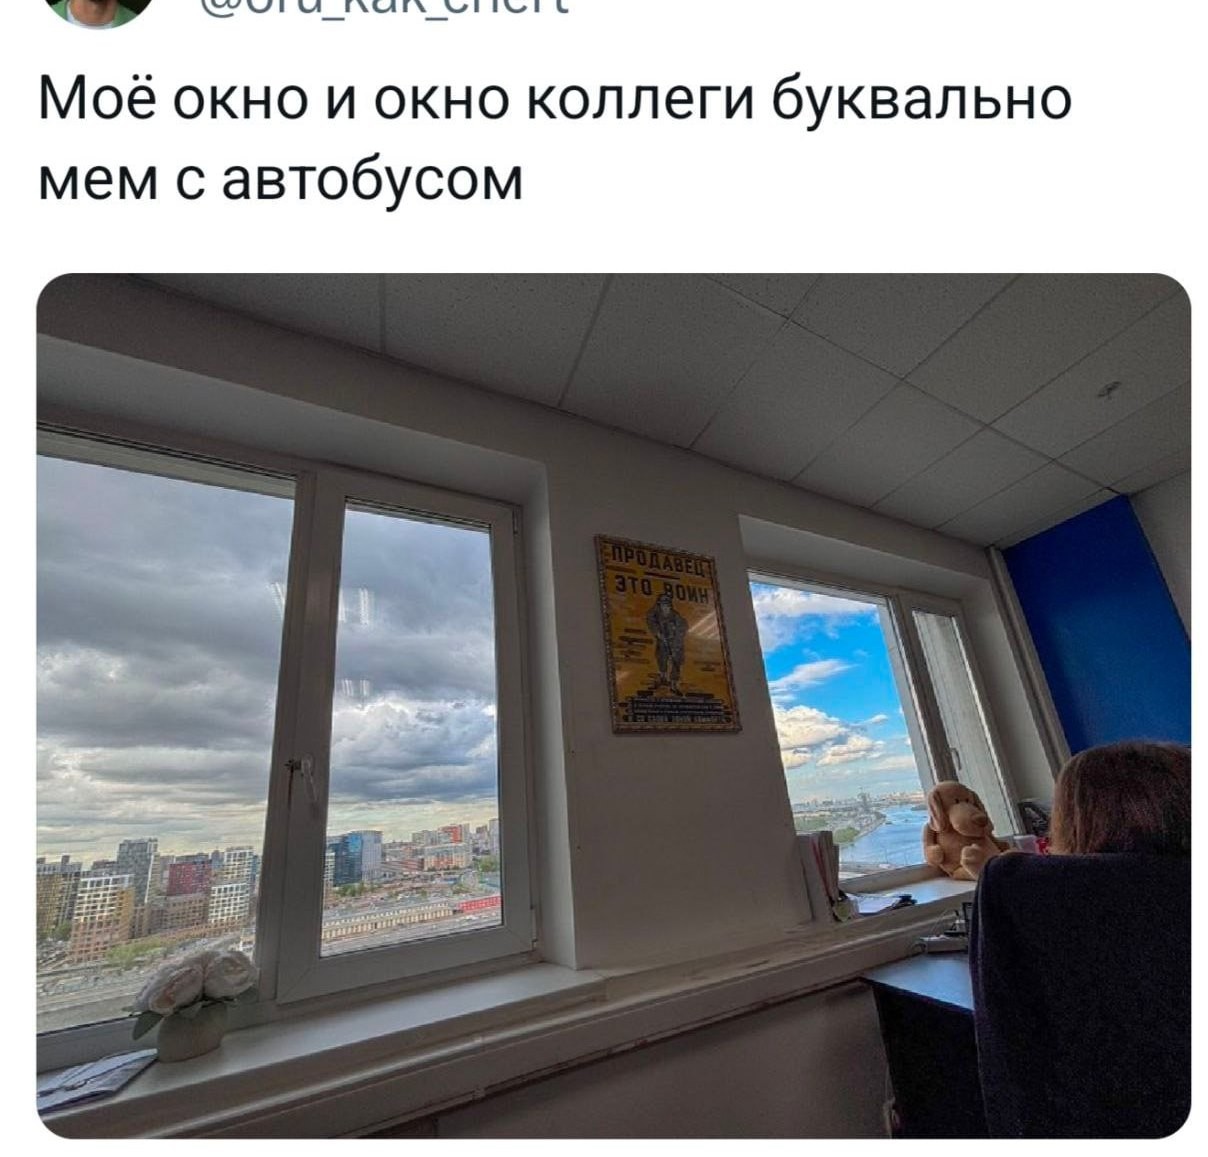Click the yellow 'Продавец это воин' poster

(667, 634)
